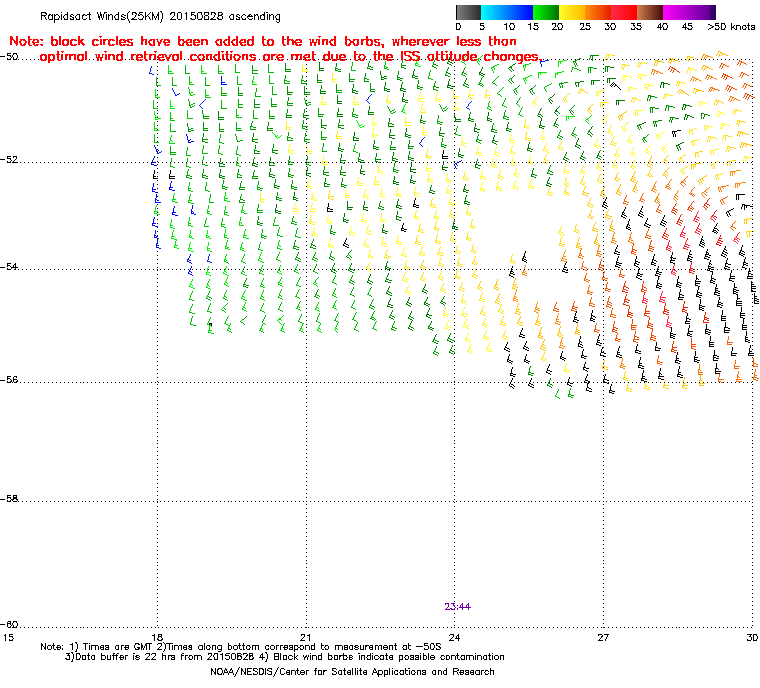
Task: Click the footnote 'Times are GMT' line
Action: coord(241,647)
